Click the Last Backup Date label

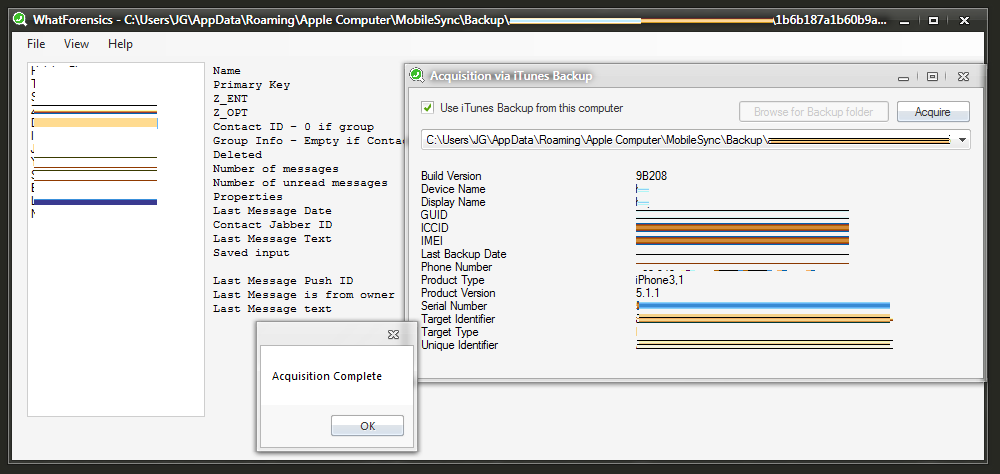[464, 254]
